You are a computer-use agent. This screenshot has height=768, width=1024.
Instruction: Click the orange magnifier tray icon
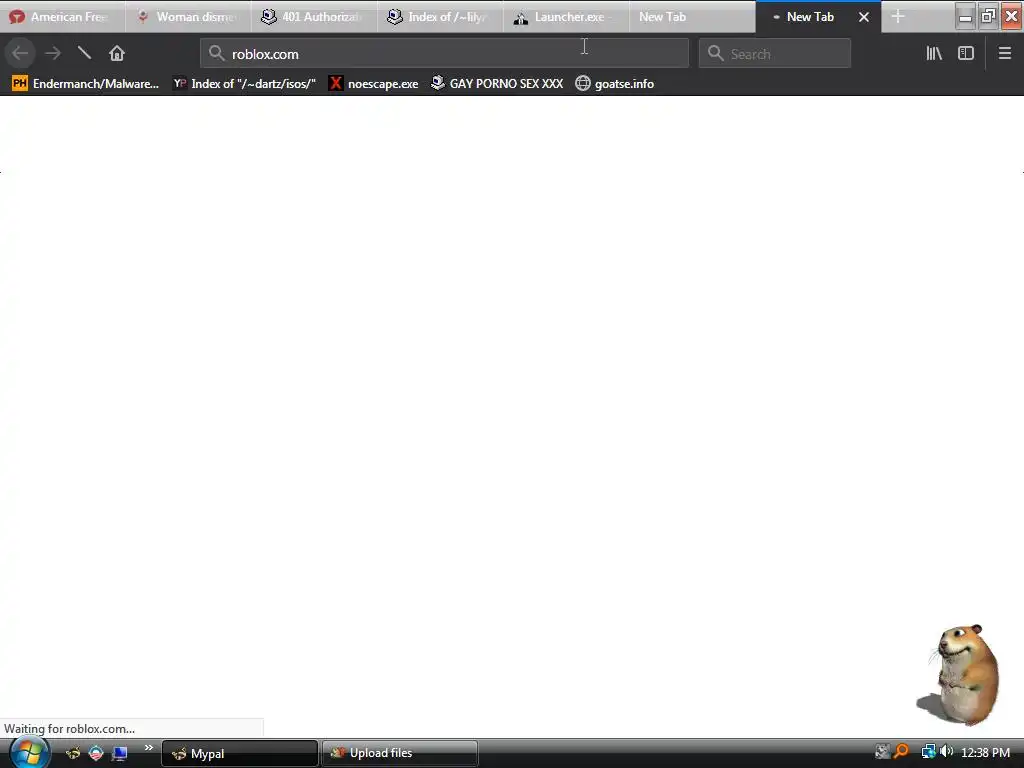[901, 752]
